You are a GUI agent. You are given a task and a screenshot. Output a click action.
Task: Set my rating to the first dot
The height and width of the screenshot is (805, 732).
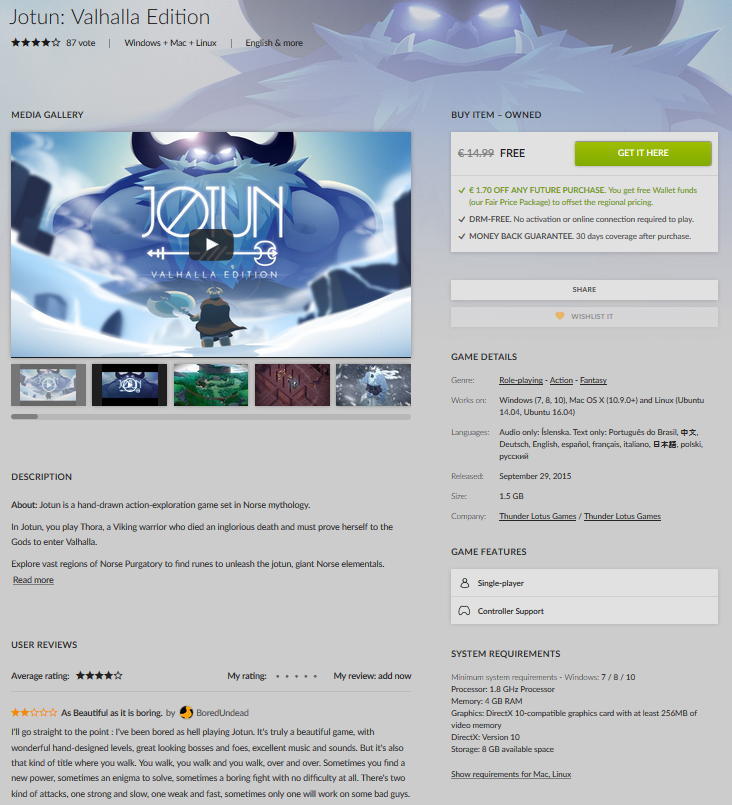click(x=278, y=676)
